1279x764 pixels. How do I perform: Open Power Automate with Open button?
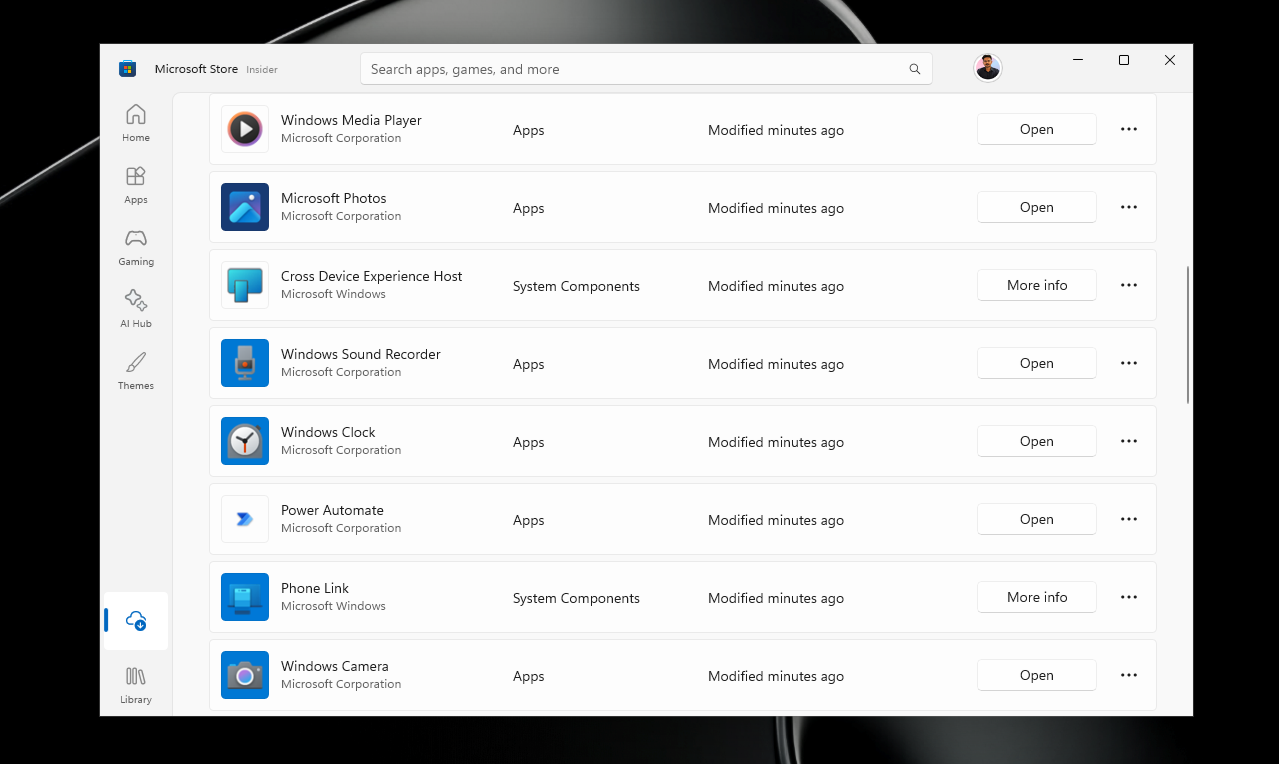coord(1037,519)
